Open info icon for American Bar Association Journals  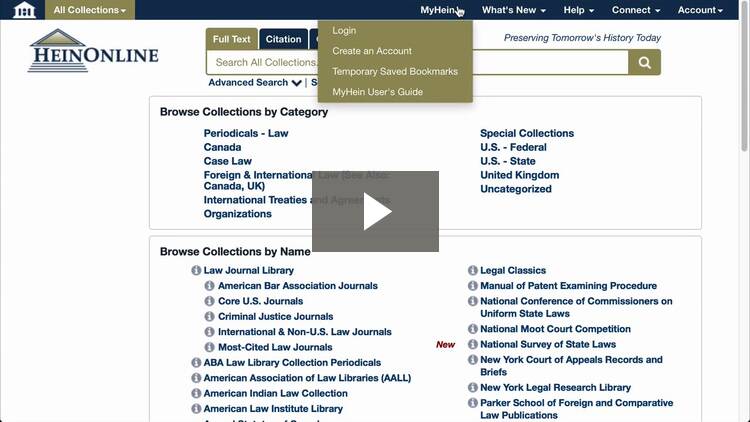pos(210,286)
